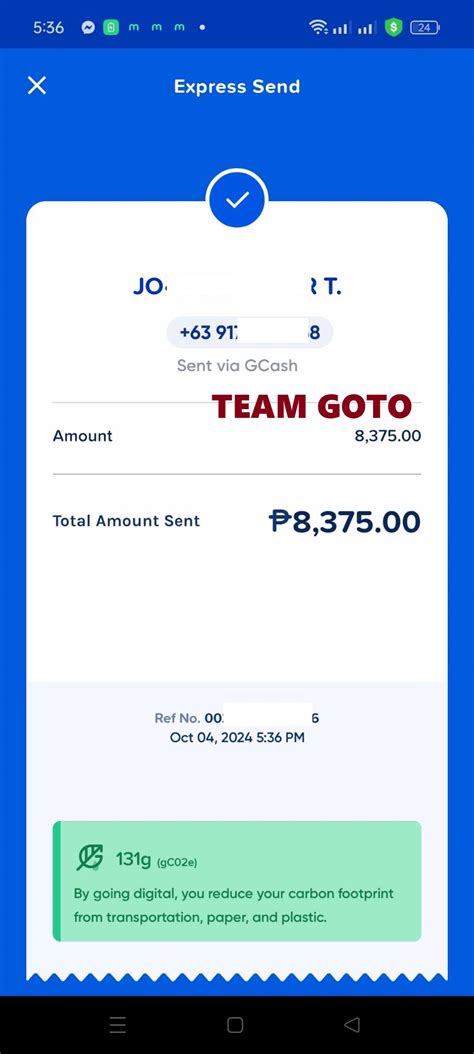Tap the battery level indicator
This screenshot has height=1054, width=474.
tap(424, 28)
